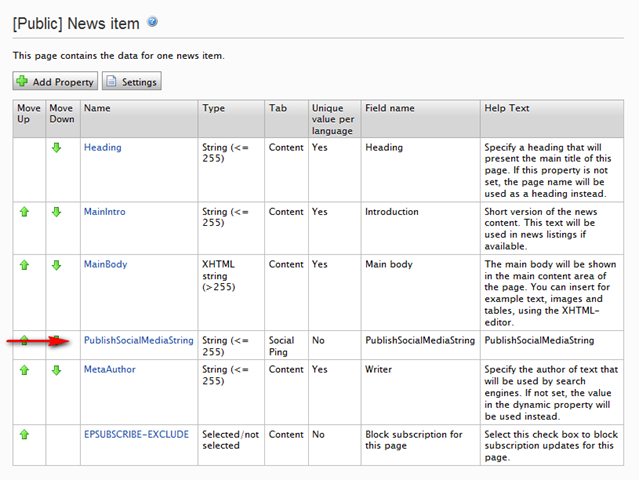
Task: Move the MainBody property up
Action: tap(24, 265)
